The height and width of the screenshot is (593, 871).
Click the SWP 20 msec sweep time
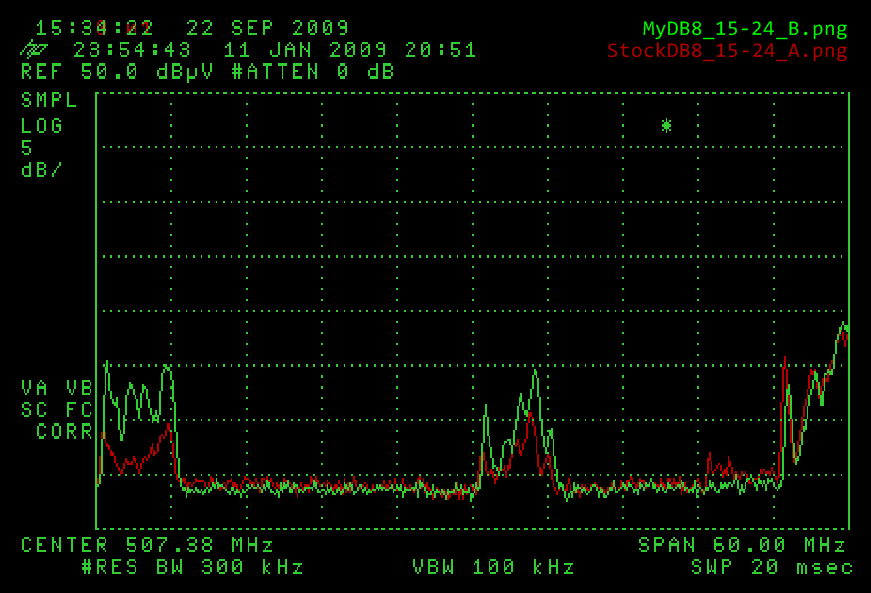coord(771,568)
